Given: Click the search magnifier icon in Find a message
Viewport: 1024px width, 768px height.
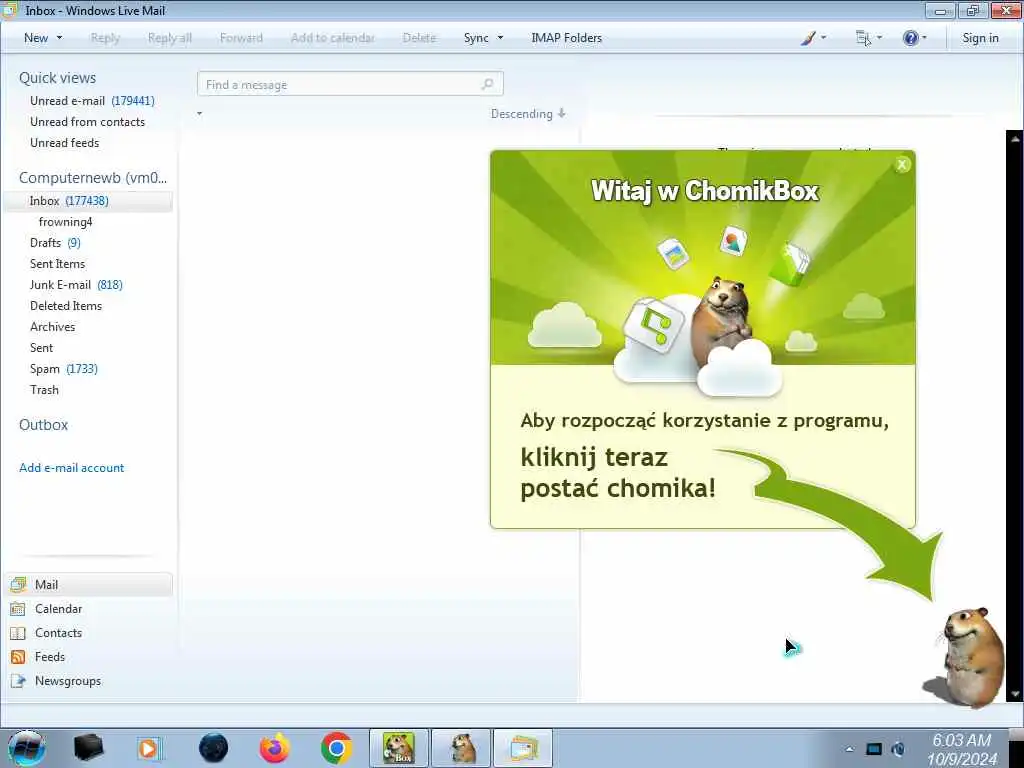Looking at the screenshot, I should (x=487, y=84).
